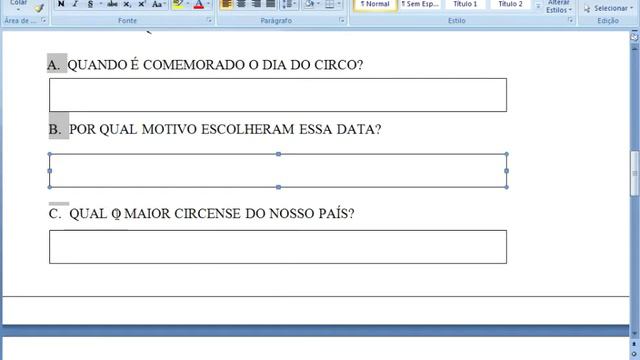Viewport: 640px width, 360px height.
Task: Toggle the ruler icon above scrollbar
Action: [x=634, y=37]
